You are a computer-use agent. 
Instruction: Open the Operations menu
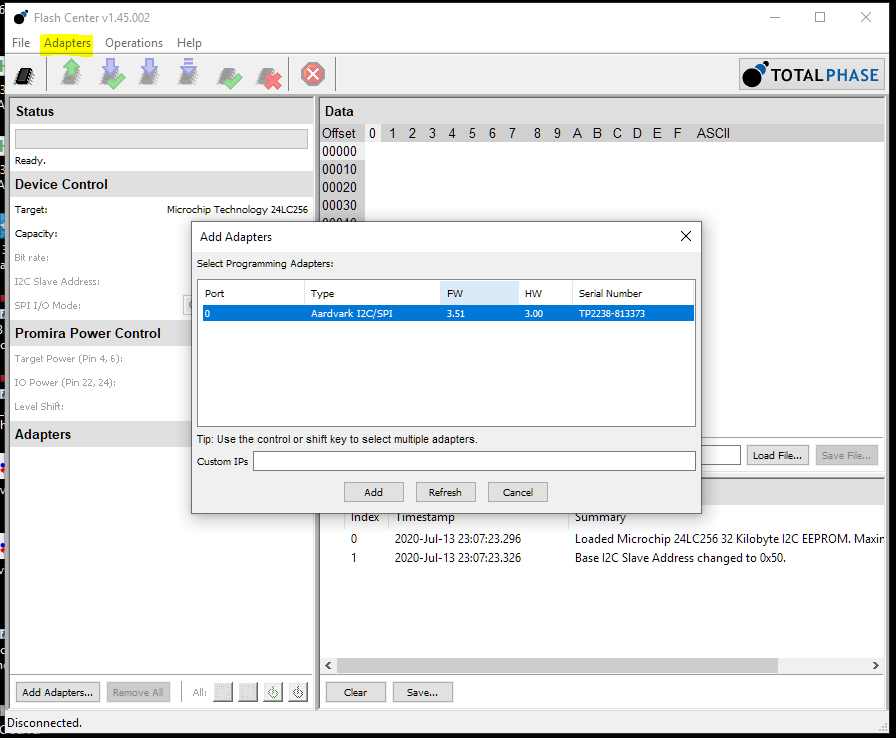point(134,43)
